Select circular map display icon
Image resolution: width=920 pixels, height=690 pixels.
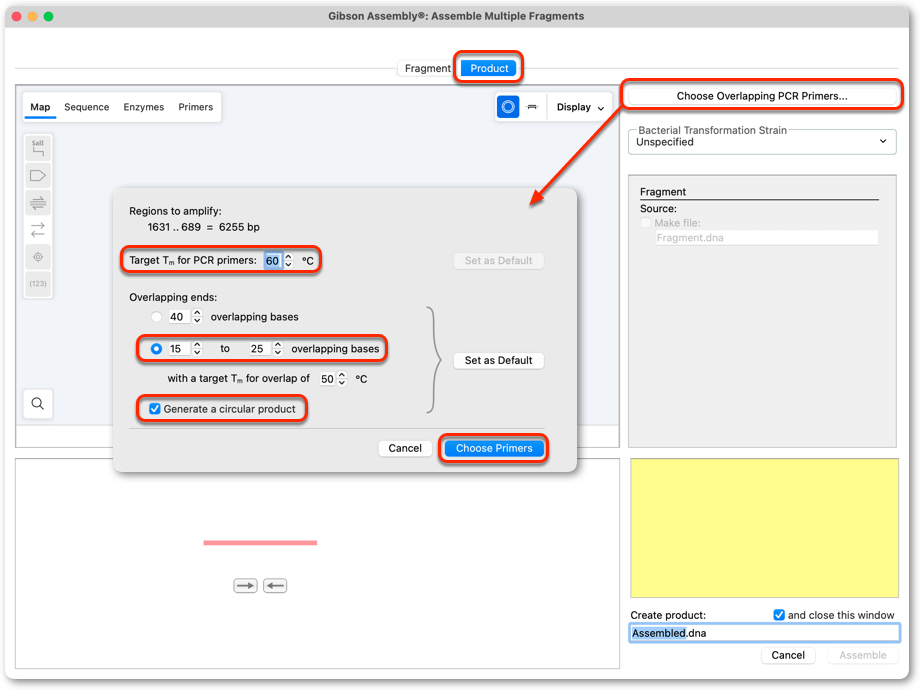click(x=508, y=107)
